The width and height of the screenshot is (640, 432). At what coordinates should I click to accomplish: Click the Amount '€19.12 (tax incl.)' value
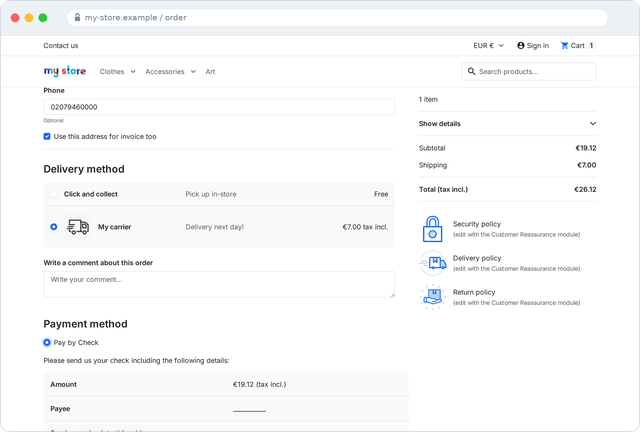[x=260, y=384]
